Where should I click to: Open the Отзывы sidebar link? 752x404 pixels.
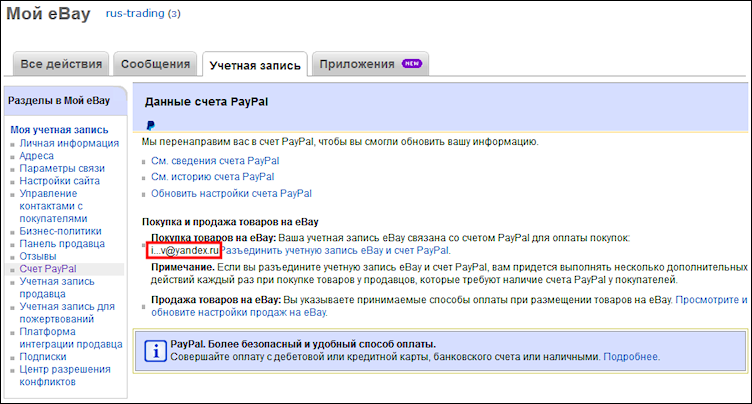(x=37, y=256)
